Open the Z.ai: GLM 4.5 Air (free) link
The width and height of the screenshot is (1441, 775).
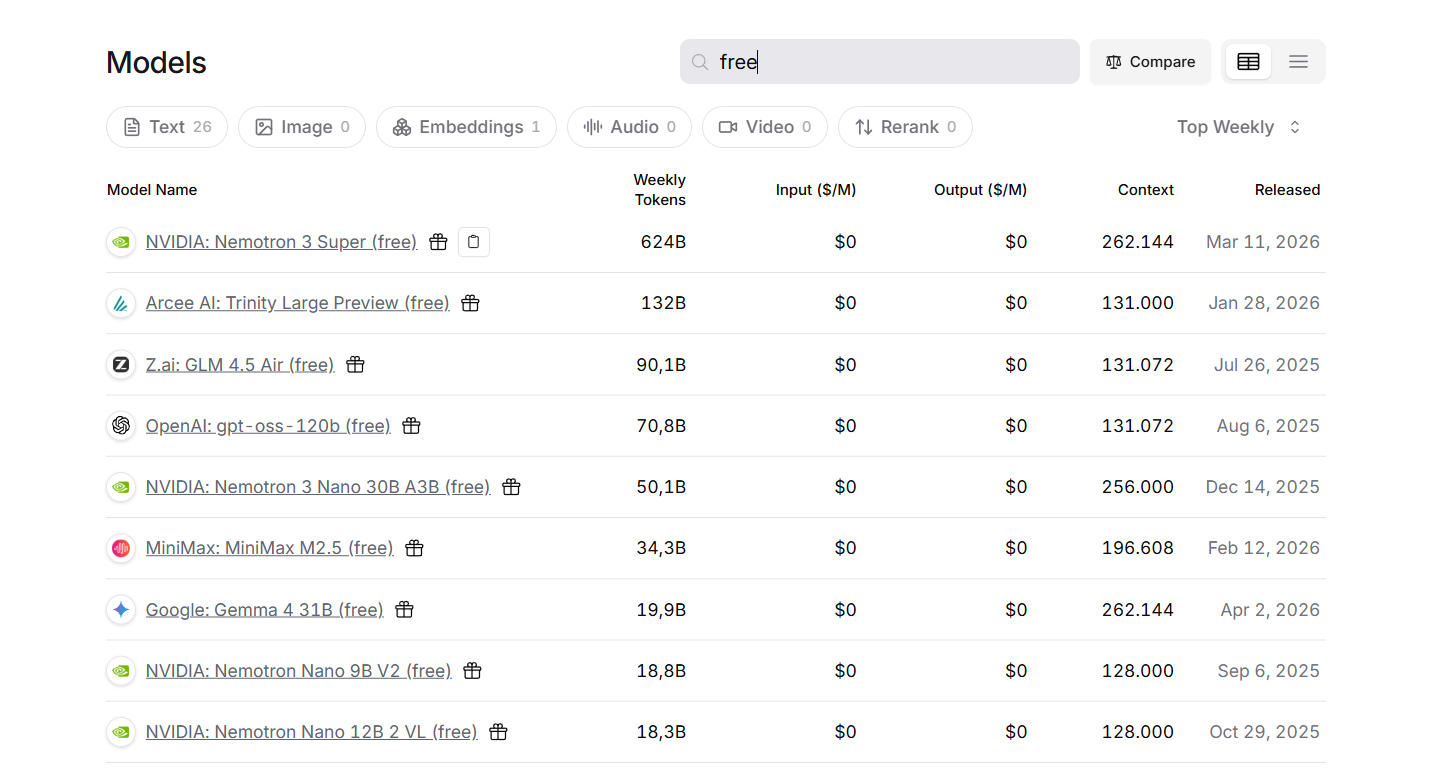[x=240, y=365]
